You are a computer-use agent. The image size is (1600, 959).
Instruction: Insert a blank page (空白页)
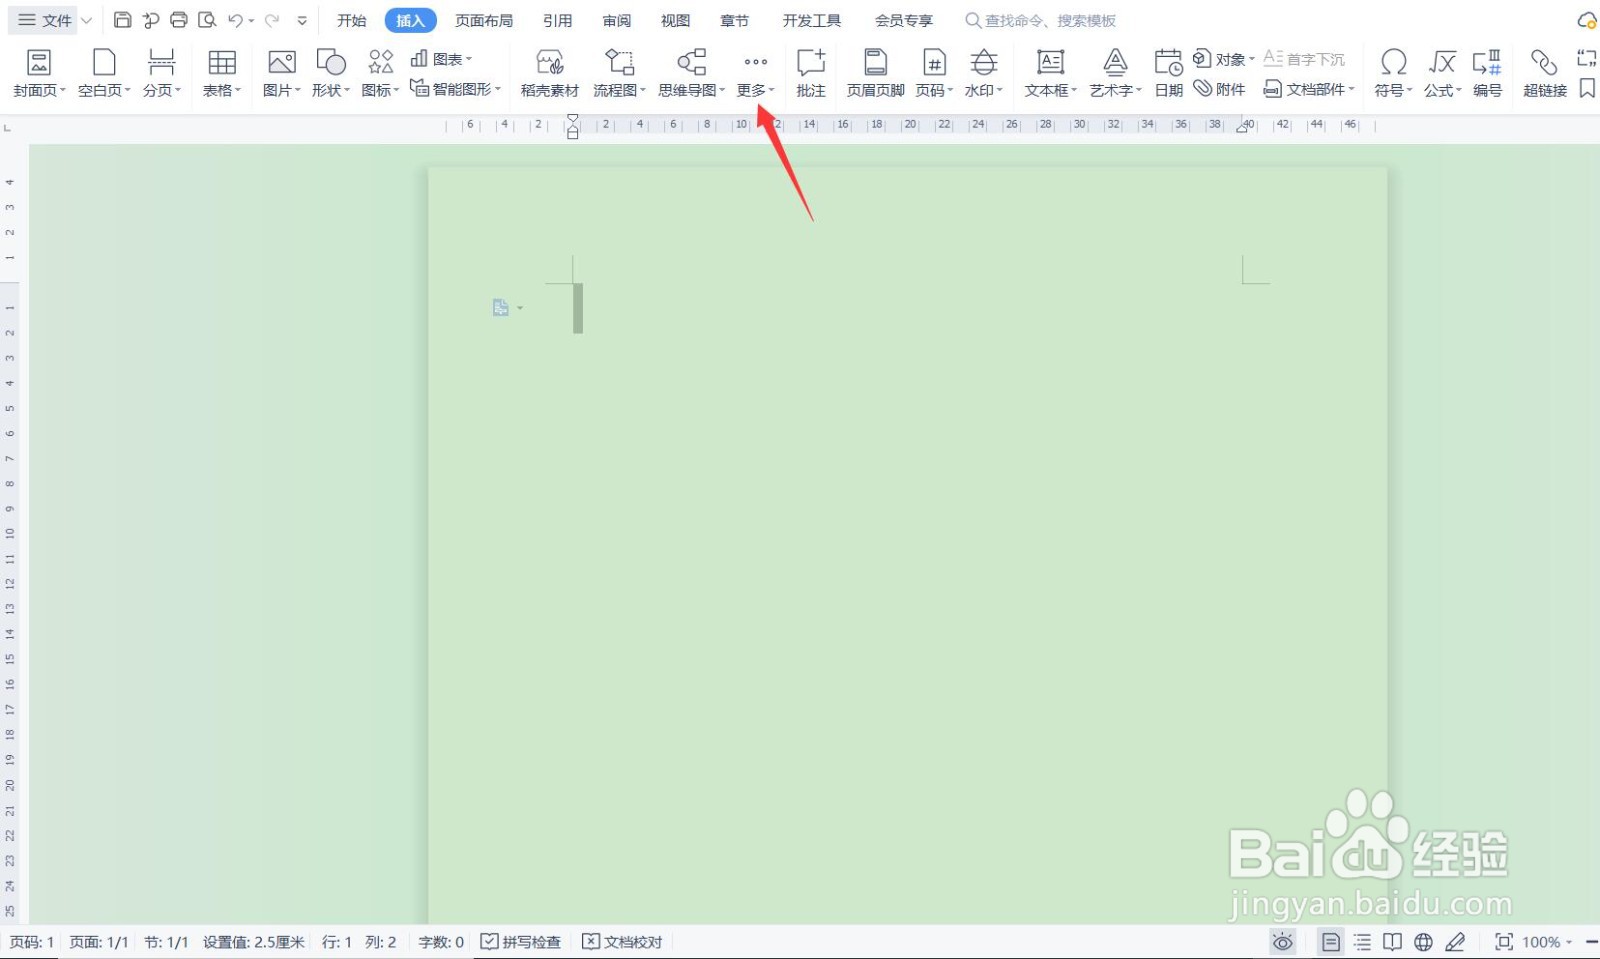[104, 73]
